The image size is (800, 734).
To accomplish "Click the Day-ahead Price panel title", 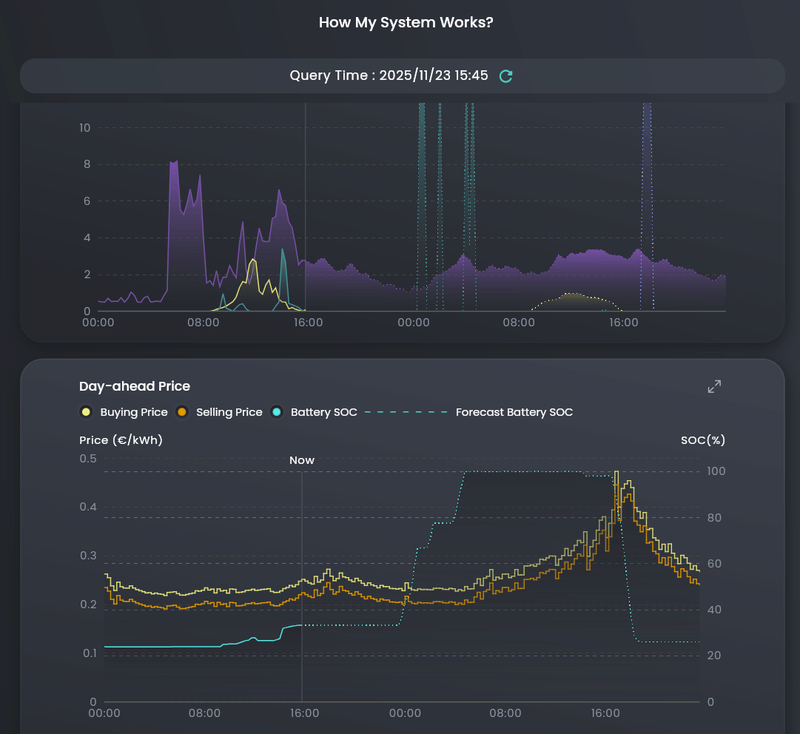I will (134, 386).
